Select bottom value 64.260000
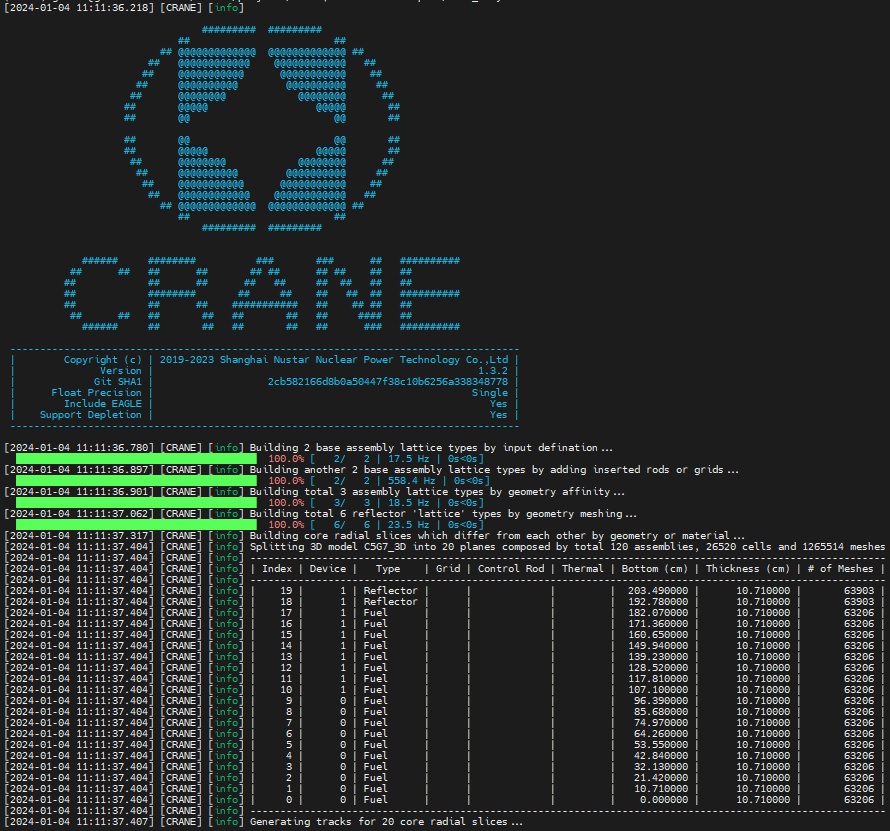890x831 pixels. [x=661, y=734]
